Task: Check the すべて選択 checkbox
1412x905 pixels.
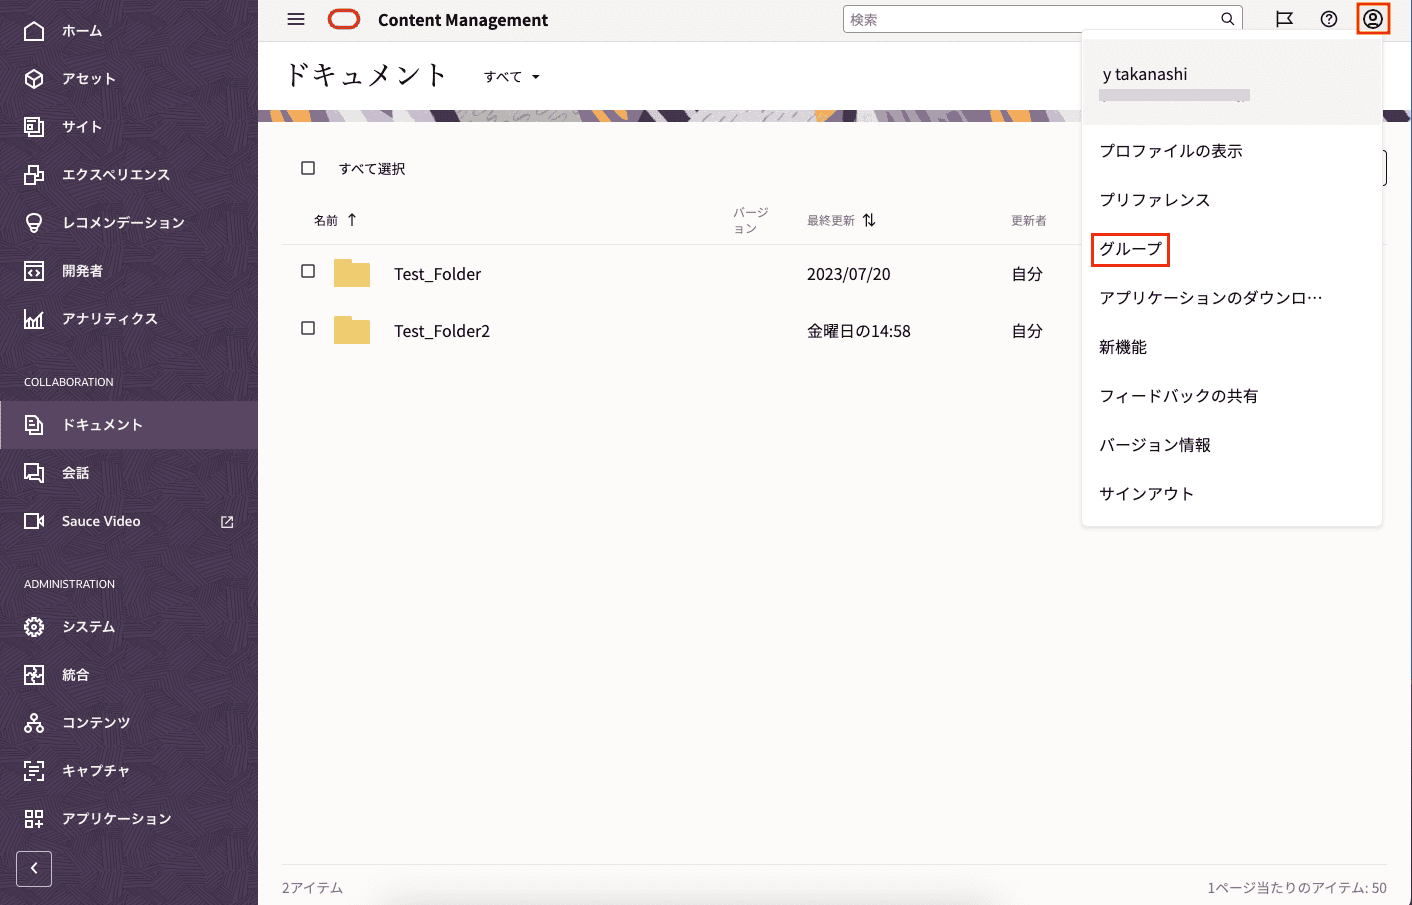Action: click(x=308, y=168)
